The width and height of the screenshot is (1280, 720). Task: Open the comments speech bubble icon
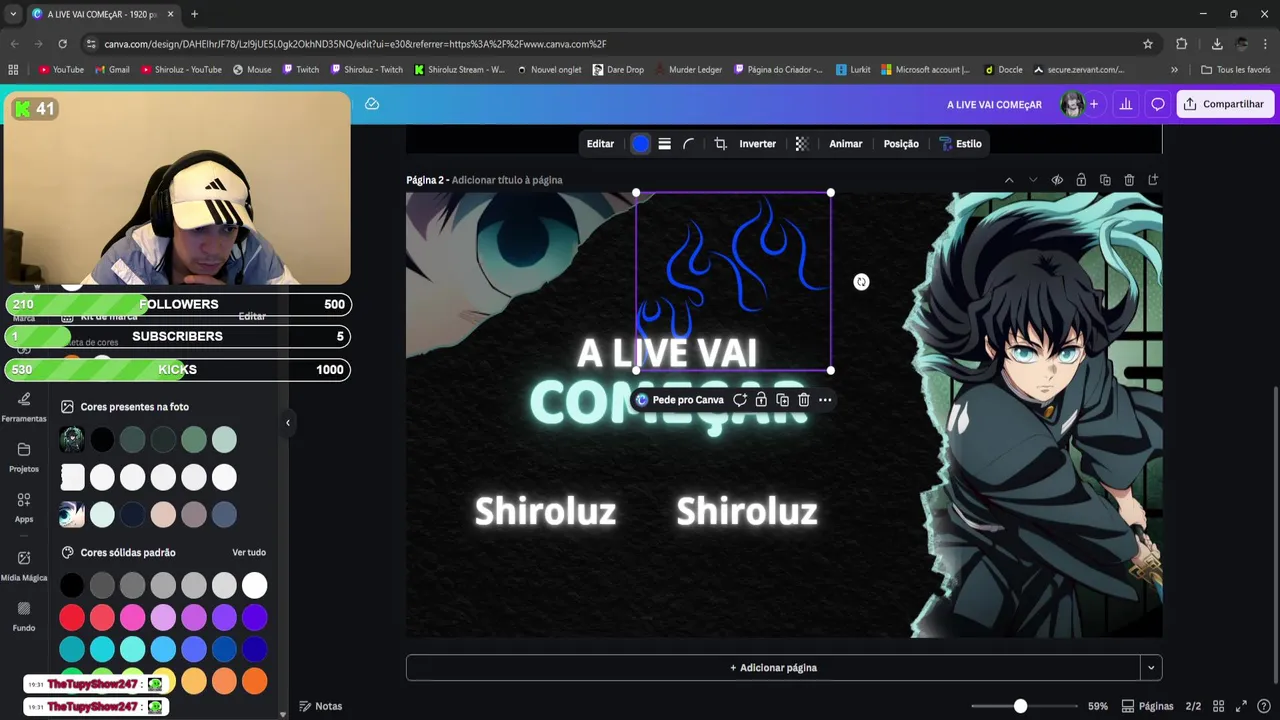tap(1158, 104)
